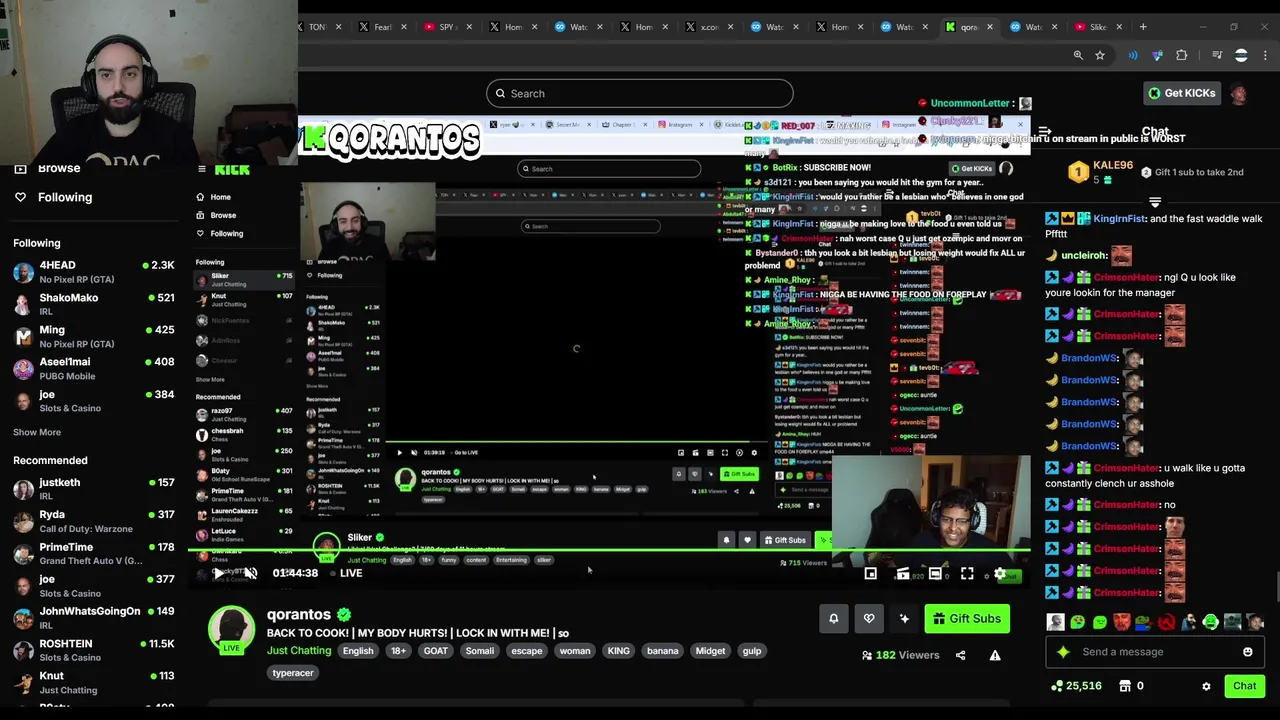This screenshot has height=720, width=1280.
Task: Open the justketh recommended channel
Action: (94, 489)
